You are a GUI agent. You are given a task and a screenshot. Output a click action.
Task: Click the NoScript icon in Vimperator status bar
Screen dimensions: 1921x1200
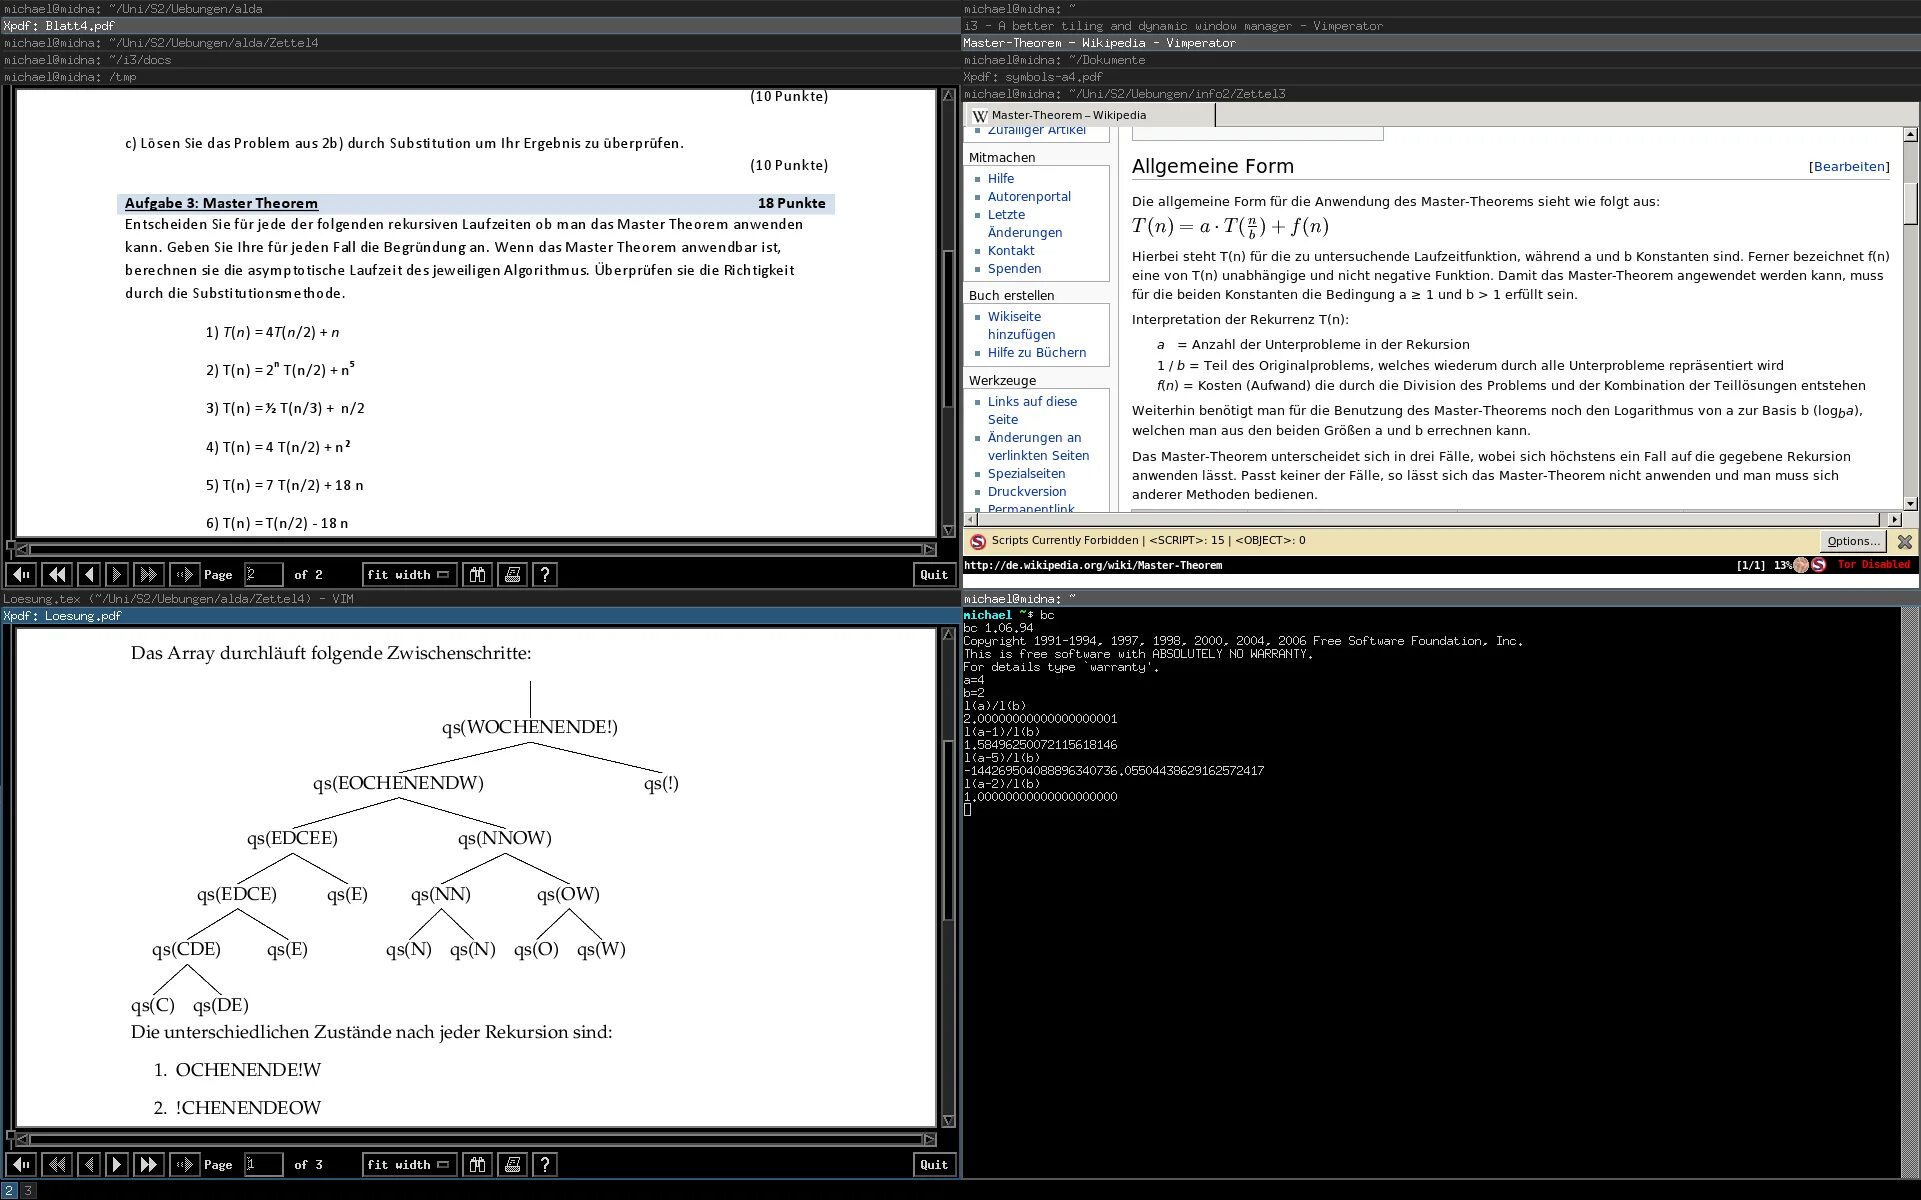pyautogui.click(x=1818, y=565)
